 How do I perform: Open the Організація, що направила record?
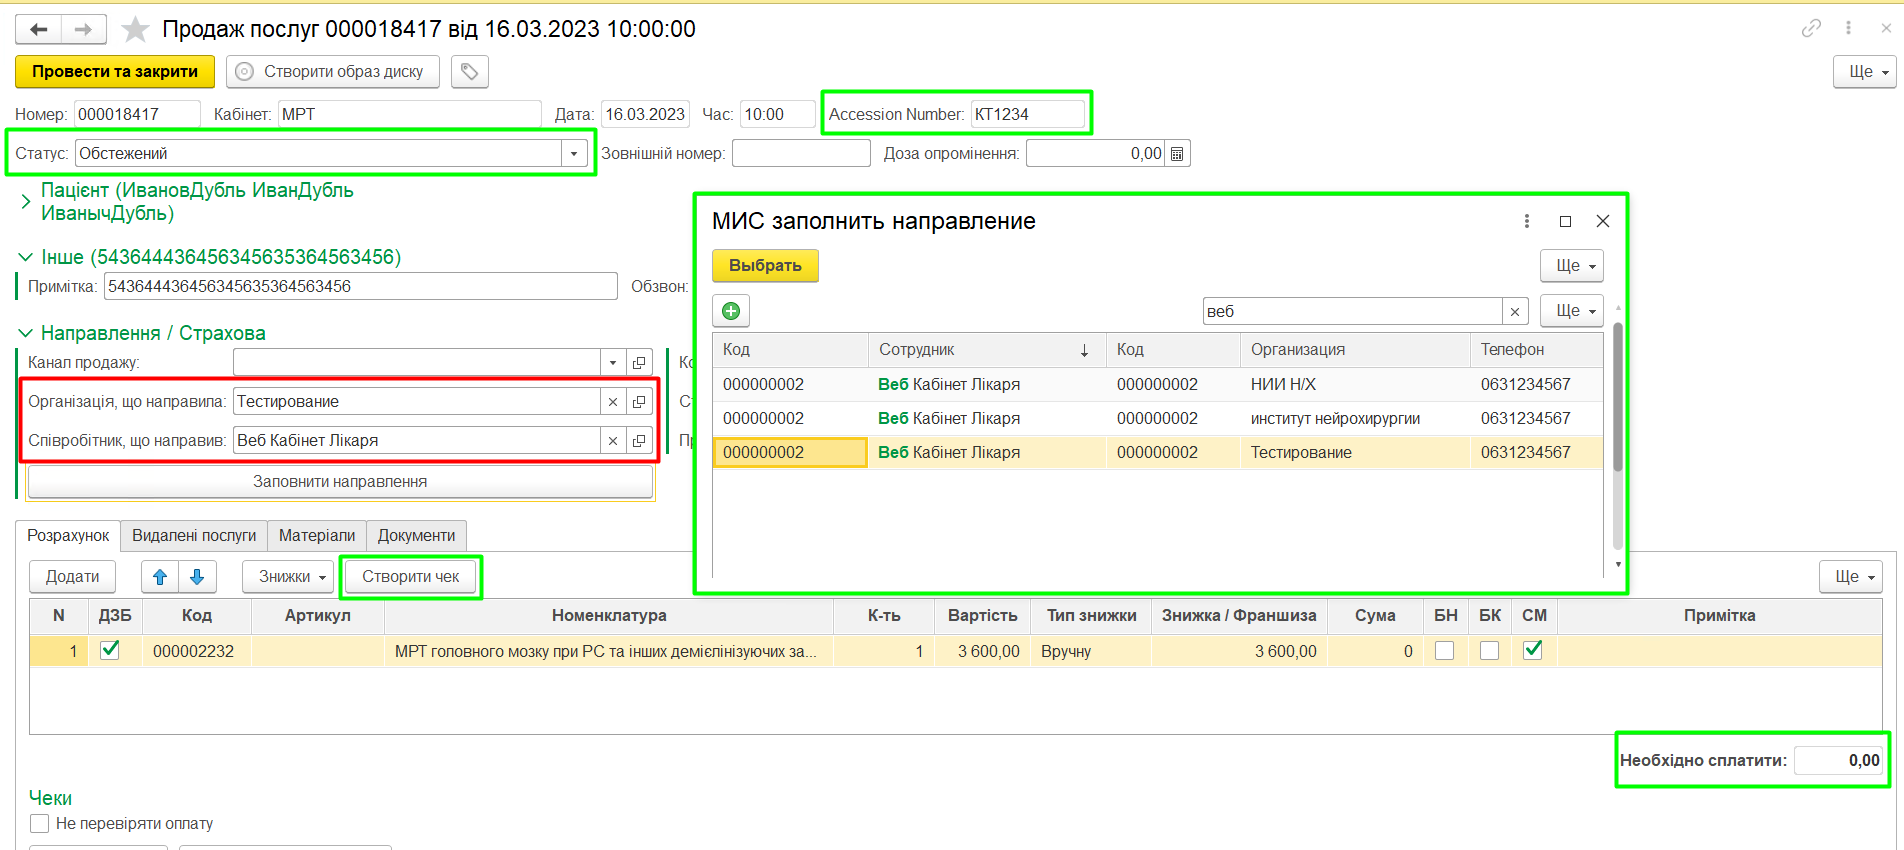pos(639,402)
